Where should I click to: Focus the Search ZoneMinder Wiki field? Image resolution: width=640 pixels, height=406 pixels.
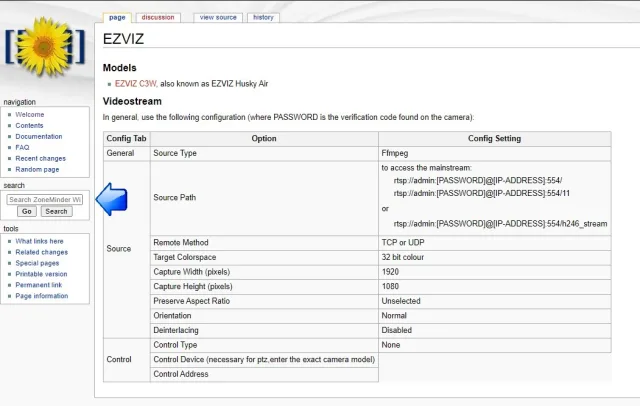pyautogui.click(x=45, y=200)
